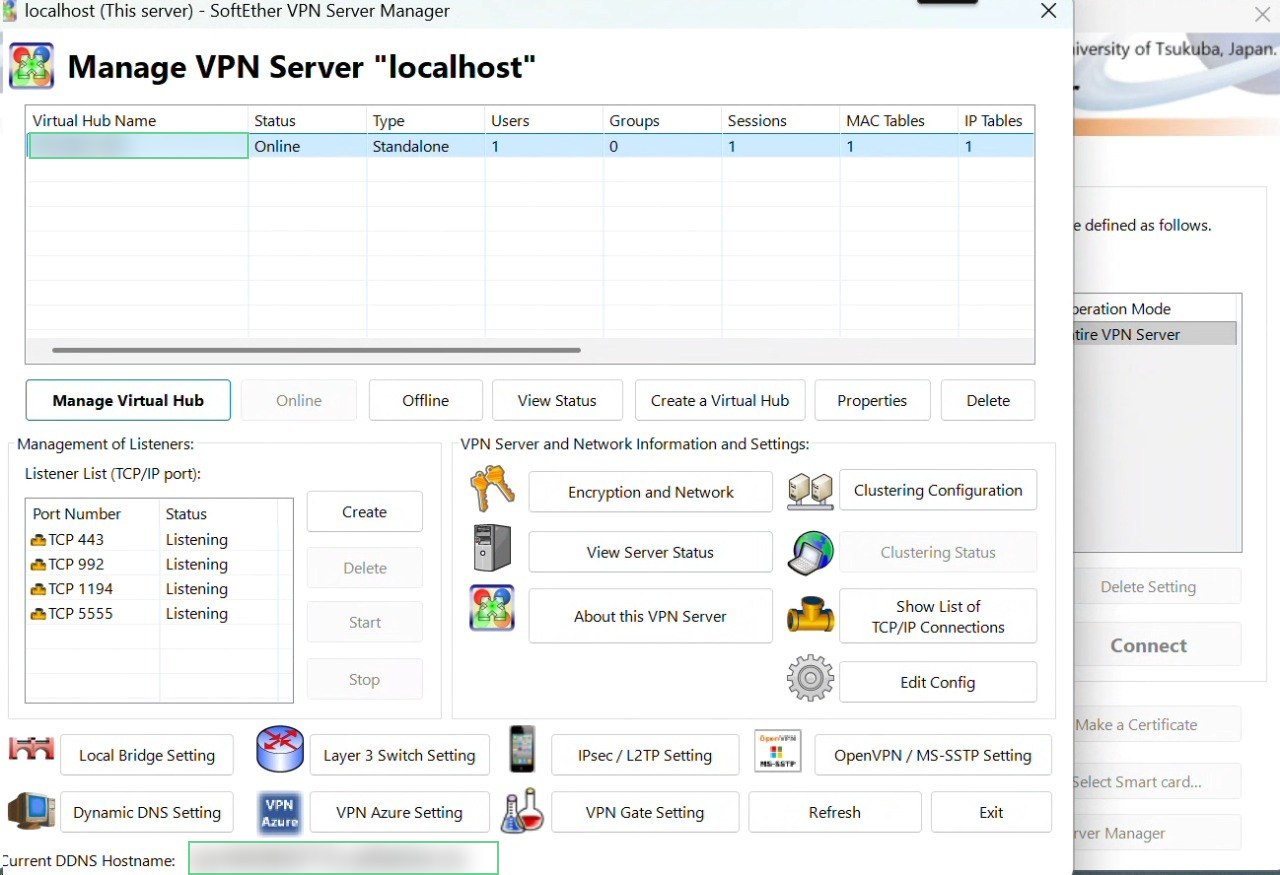The image size is (1280, 875).
Task: Click the smartphone icon beside IPsec / L2TP Setting
Action: 522,750
